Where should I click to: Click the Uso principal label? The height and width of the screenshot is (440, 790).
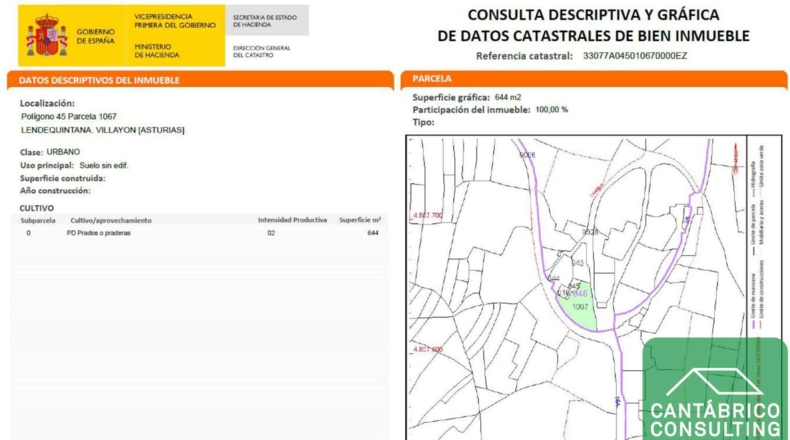(x=47, y=165)
